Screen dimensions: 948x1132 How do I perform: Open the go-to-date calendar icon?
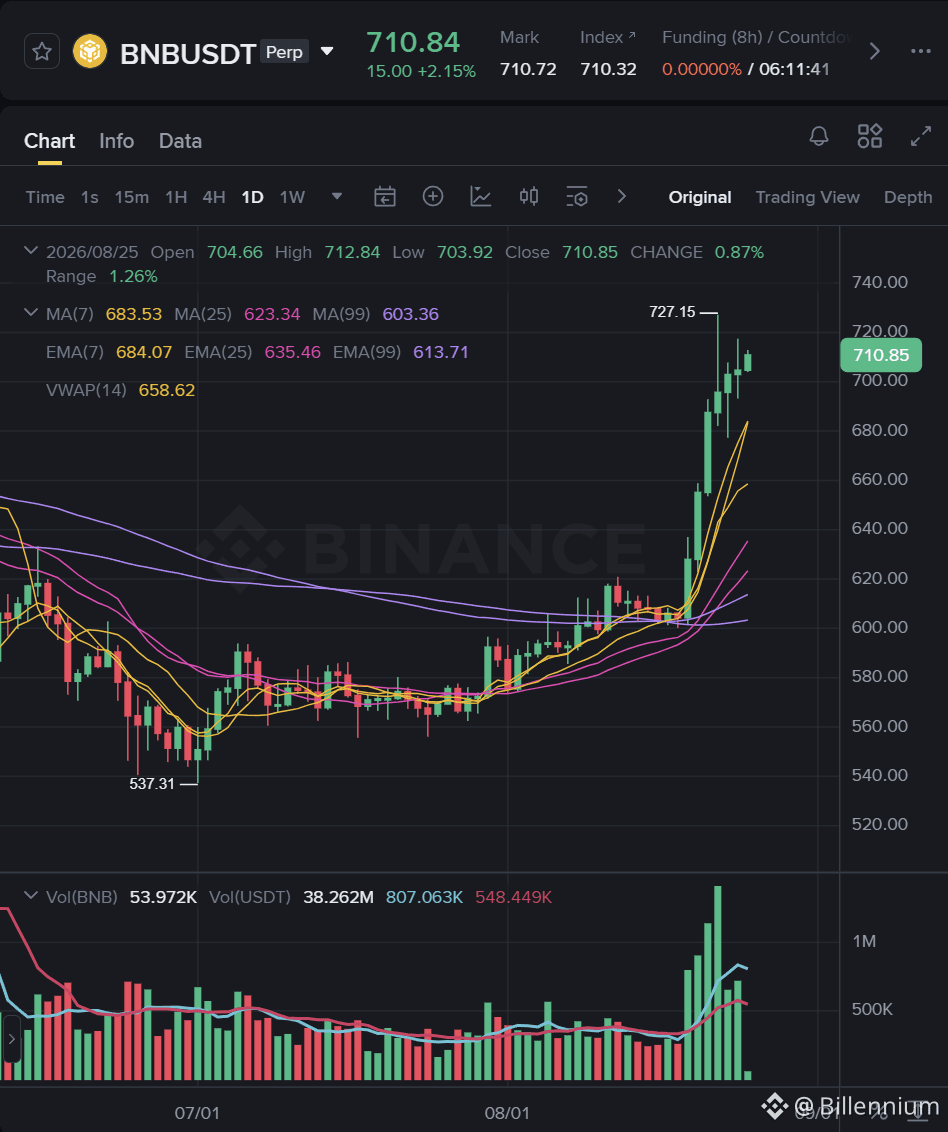(x=385, y=196)
